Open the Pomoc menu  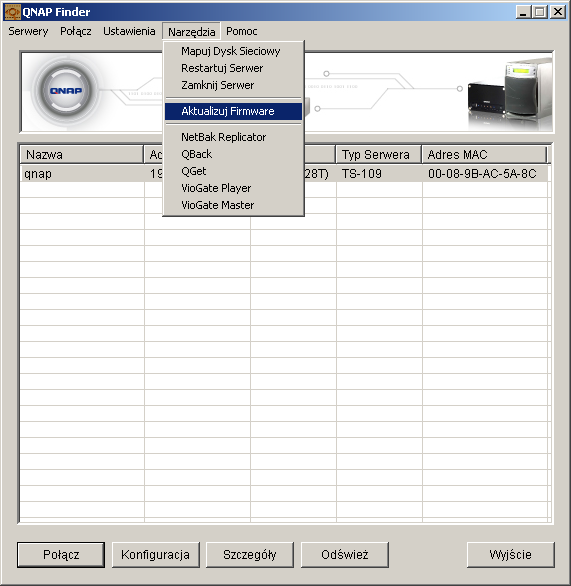tap(241, 31)
